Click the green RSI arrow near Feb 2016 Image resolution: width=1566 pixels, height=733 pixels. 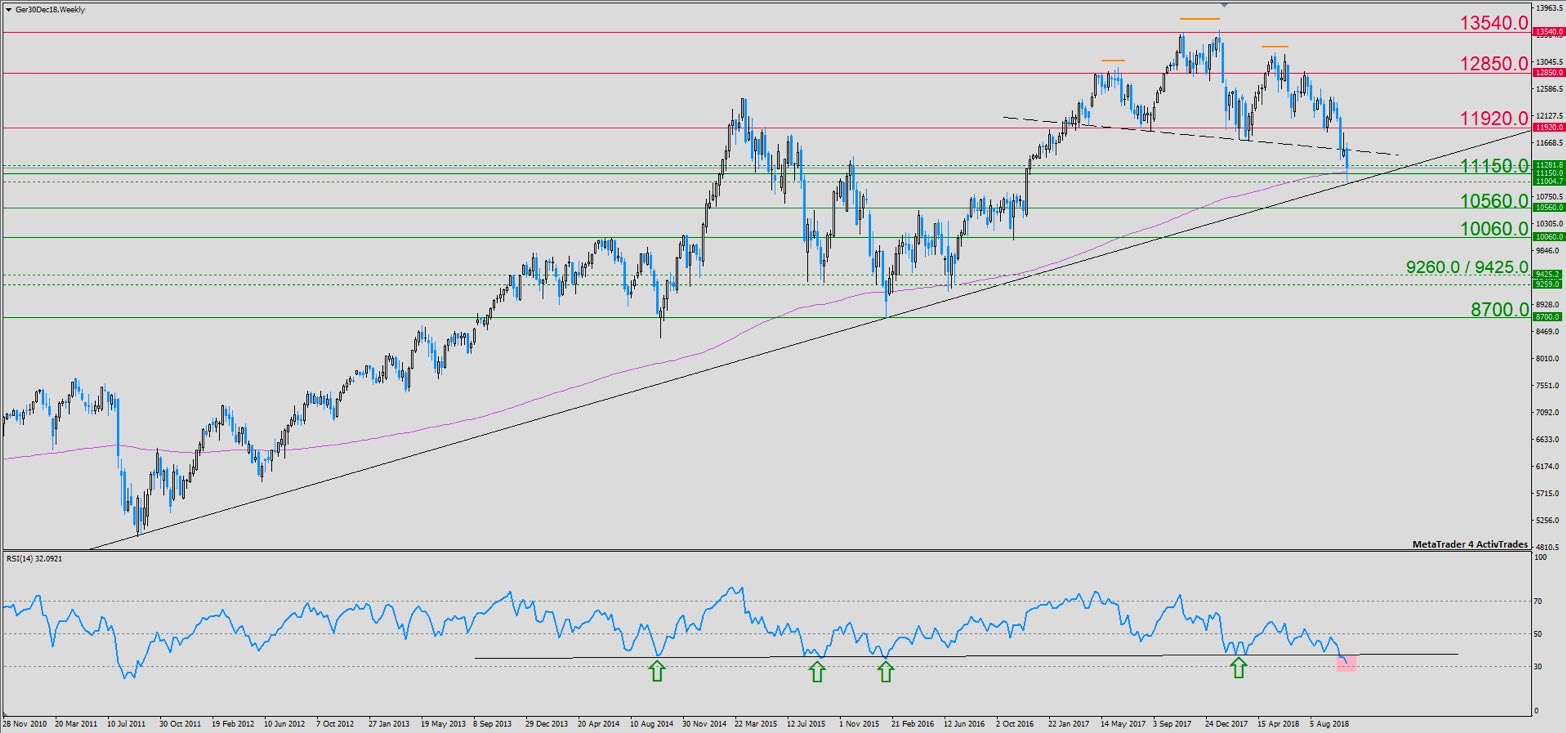pos(885,671)
